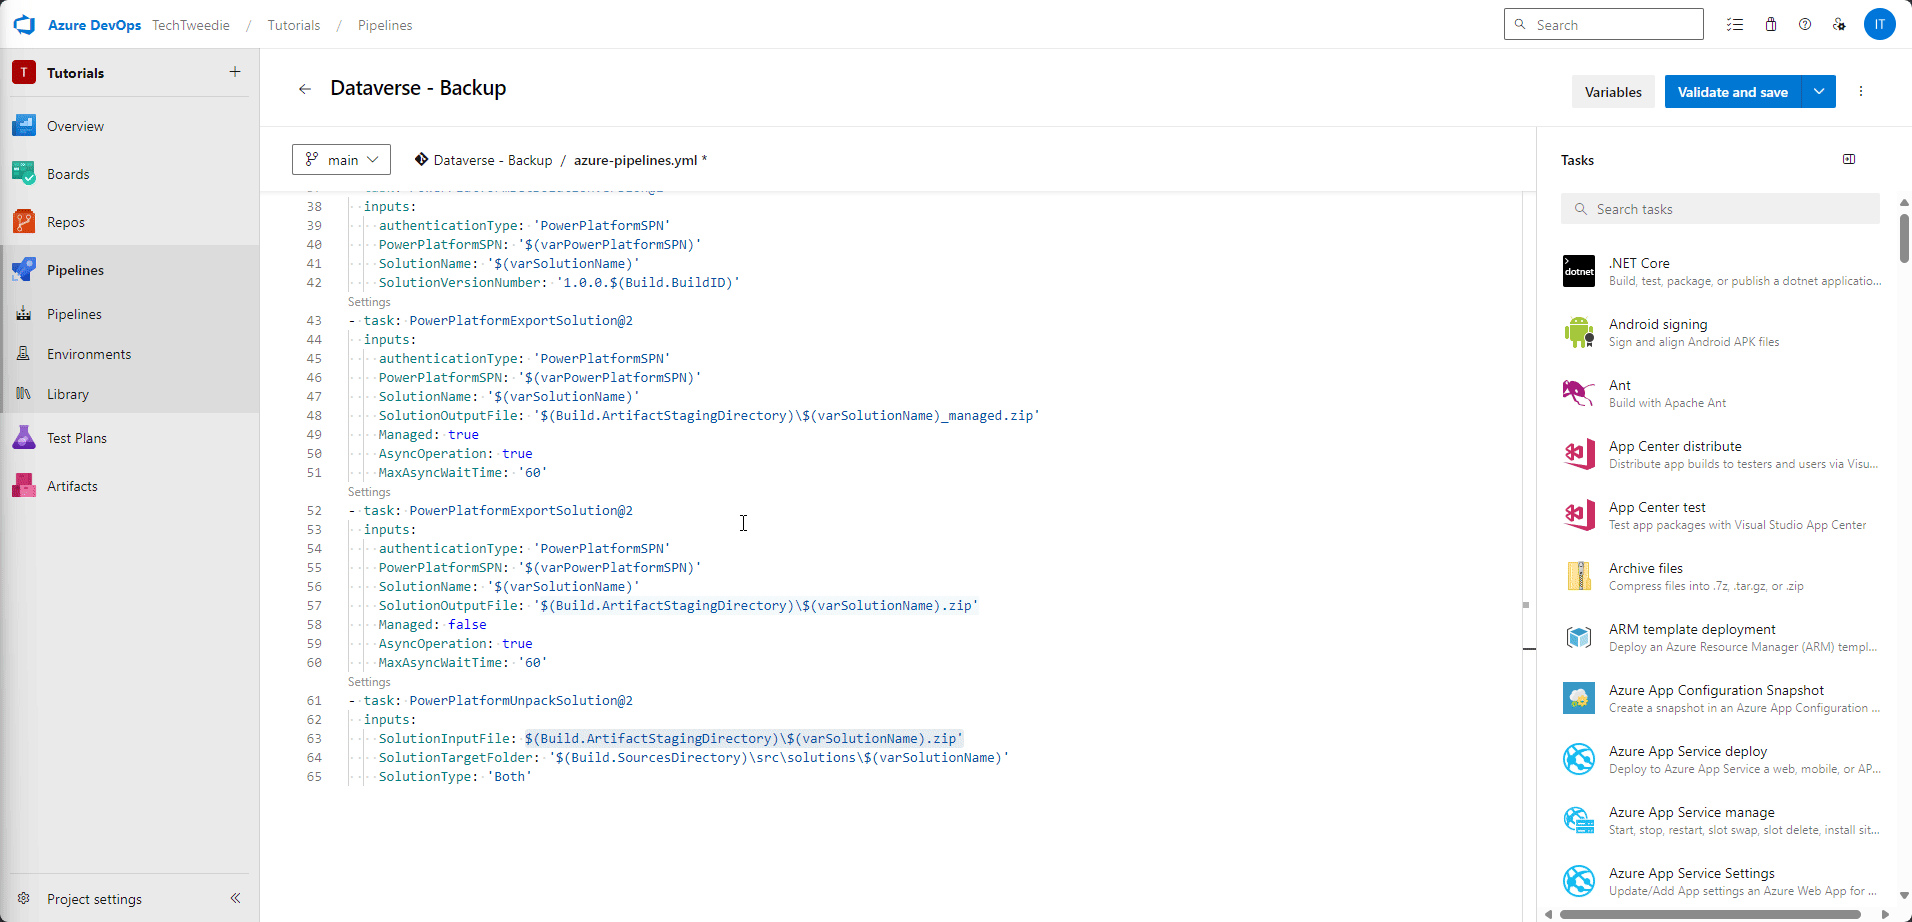The height and width of the screenshot is (922, 1912).
Task: Open Test Plans from the sidebar
Action: (x=78, y=437)
